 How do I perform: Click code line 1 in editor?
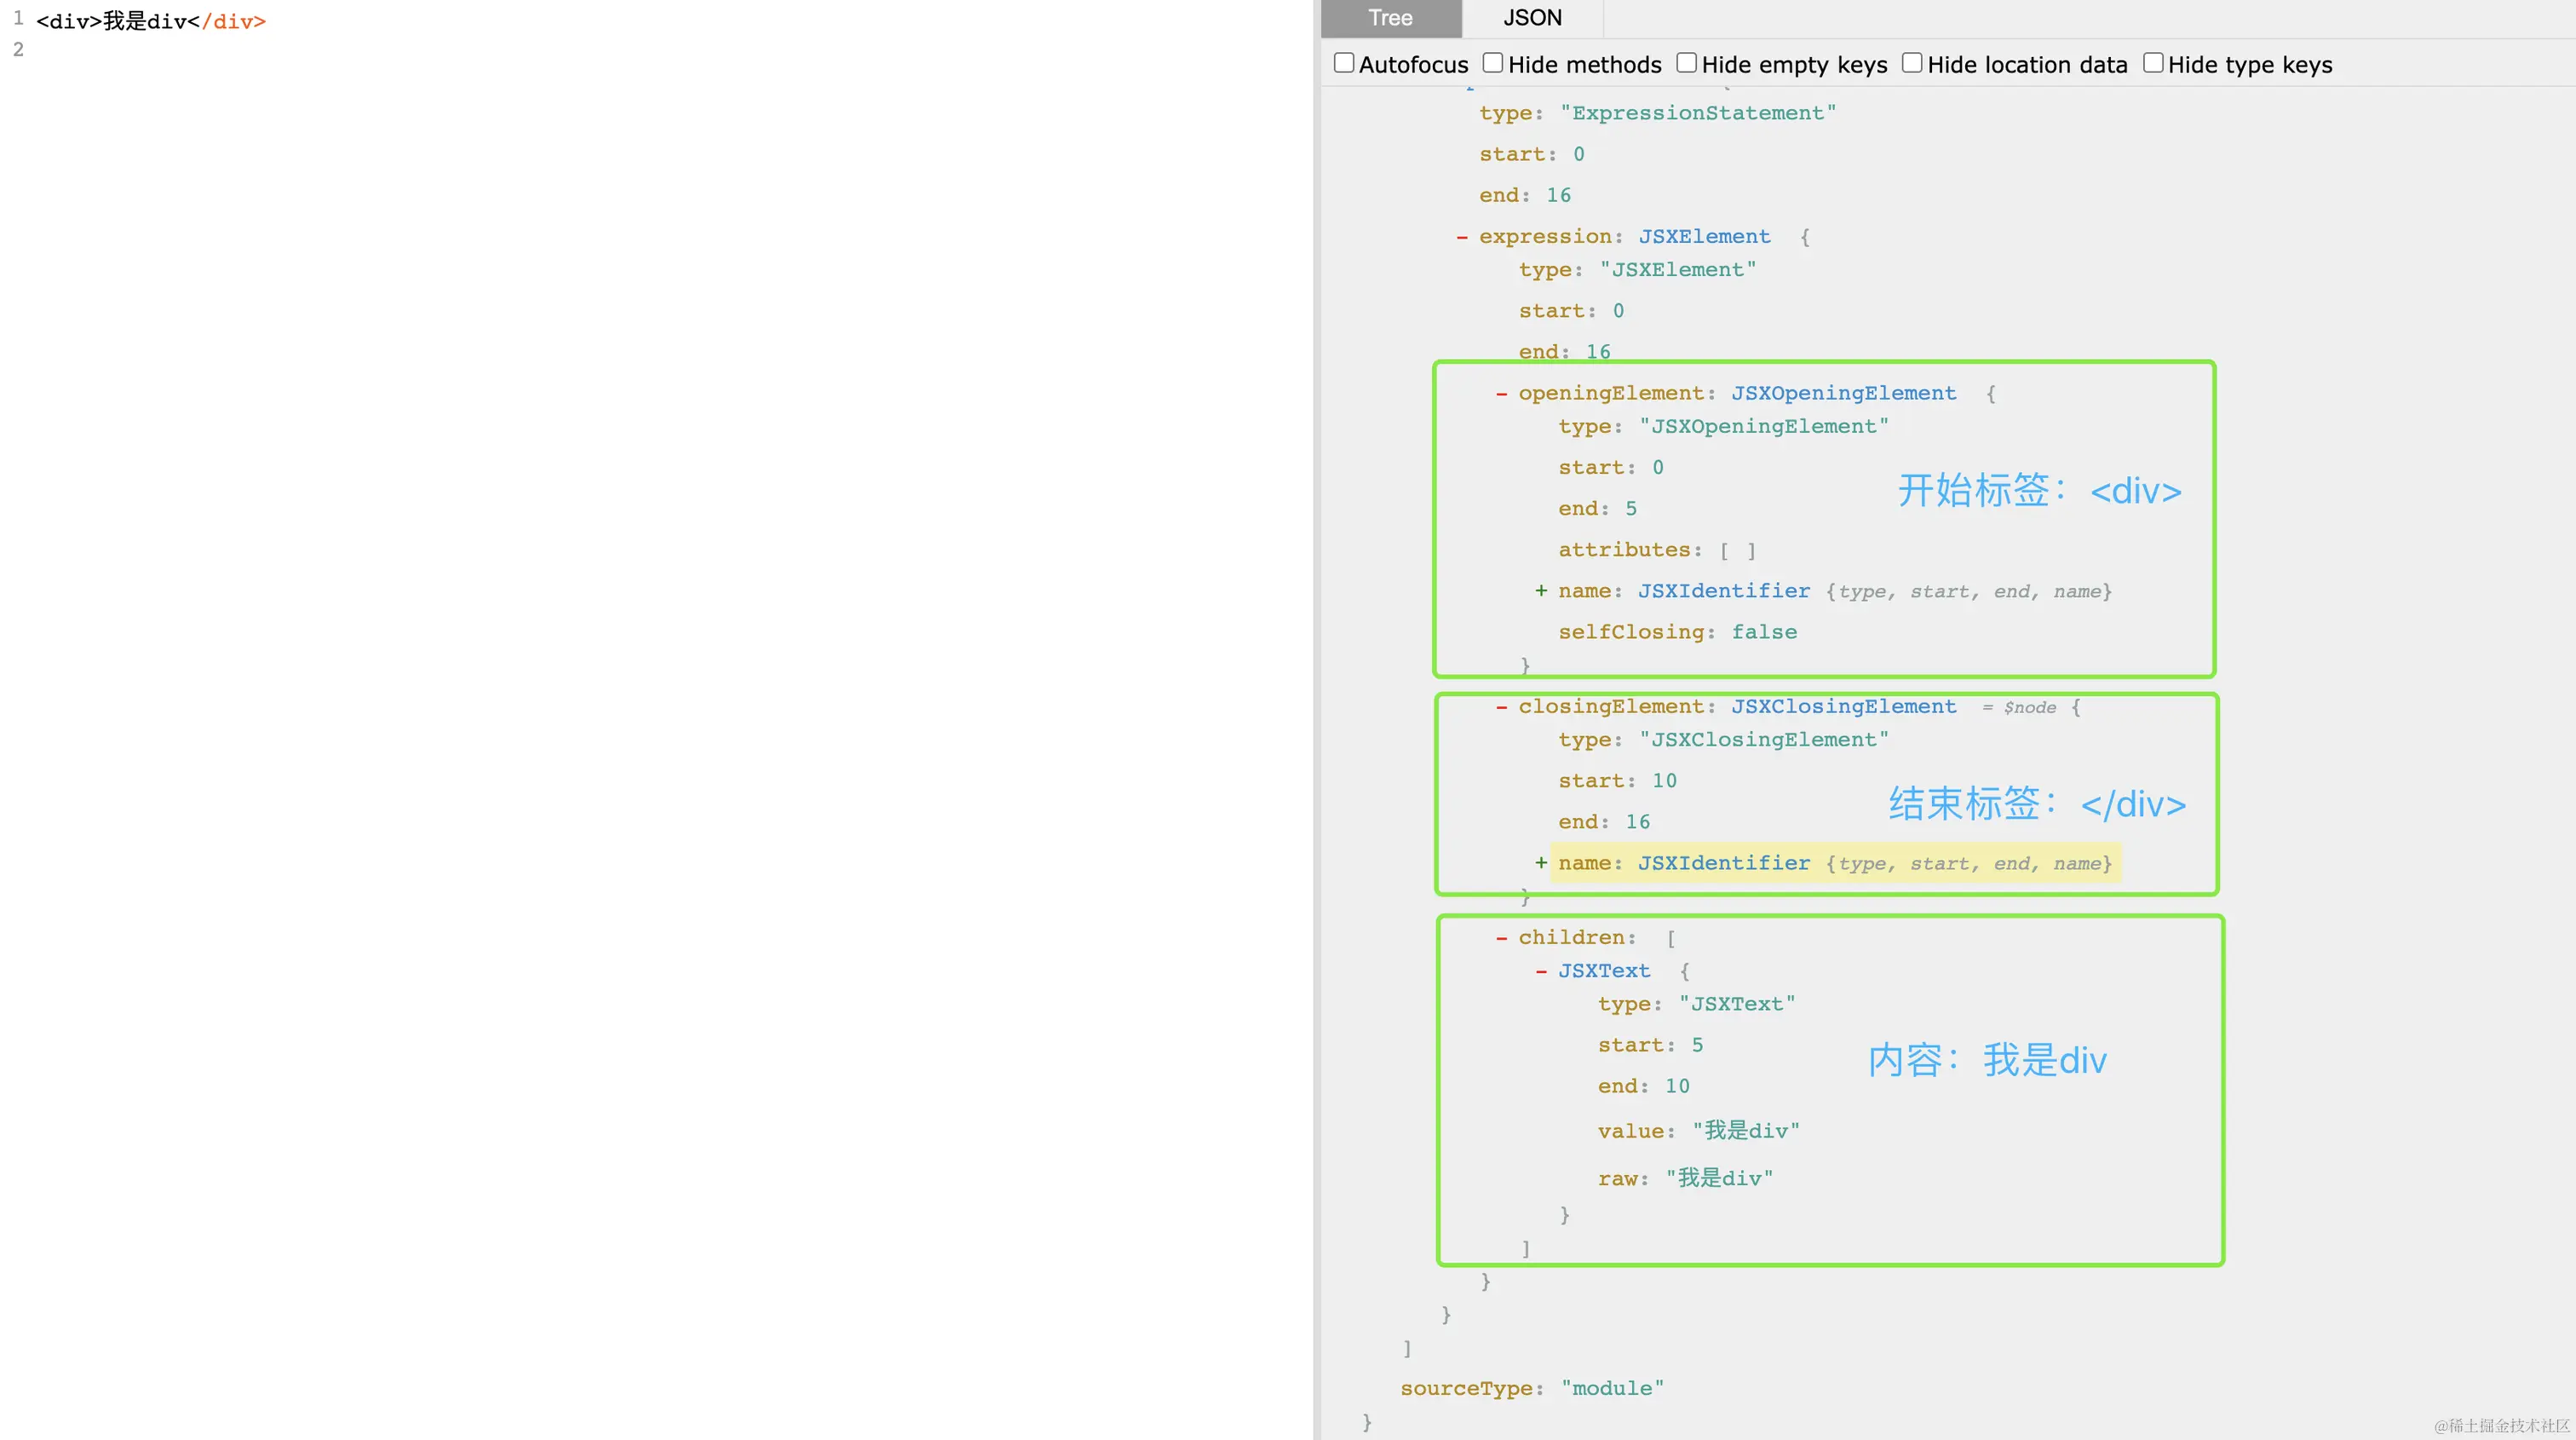(150, 21)
